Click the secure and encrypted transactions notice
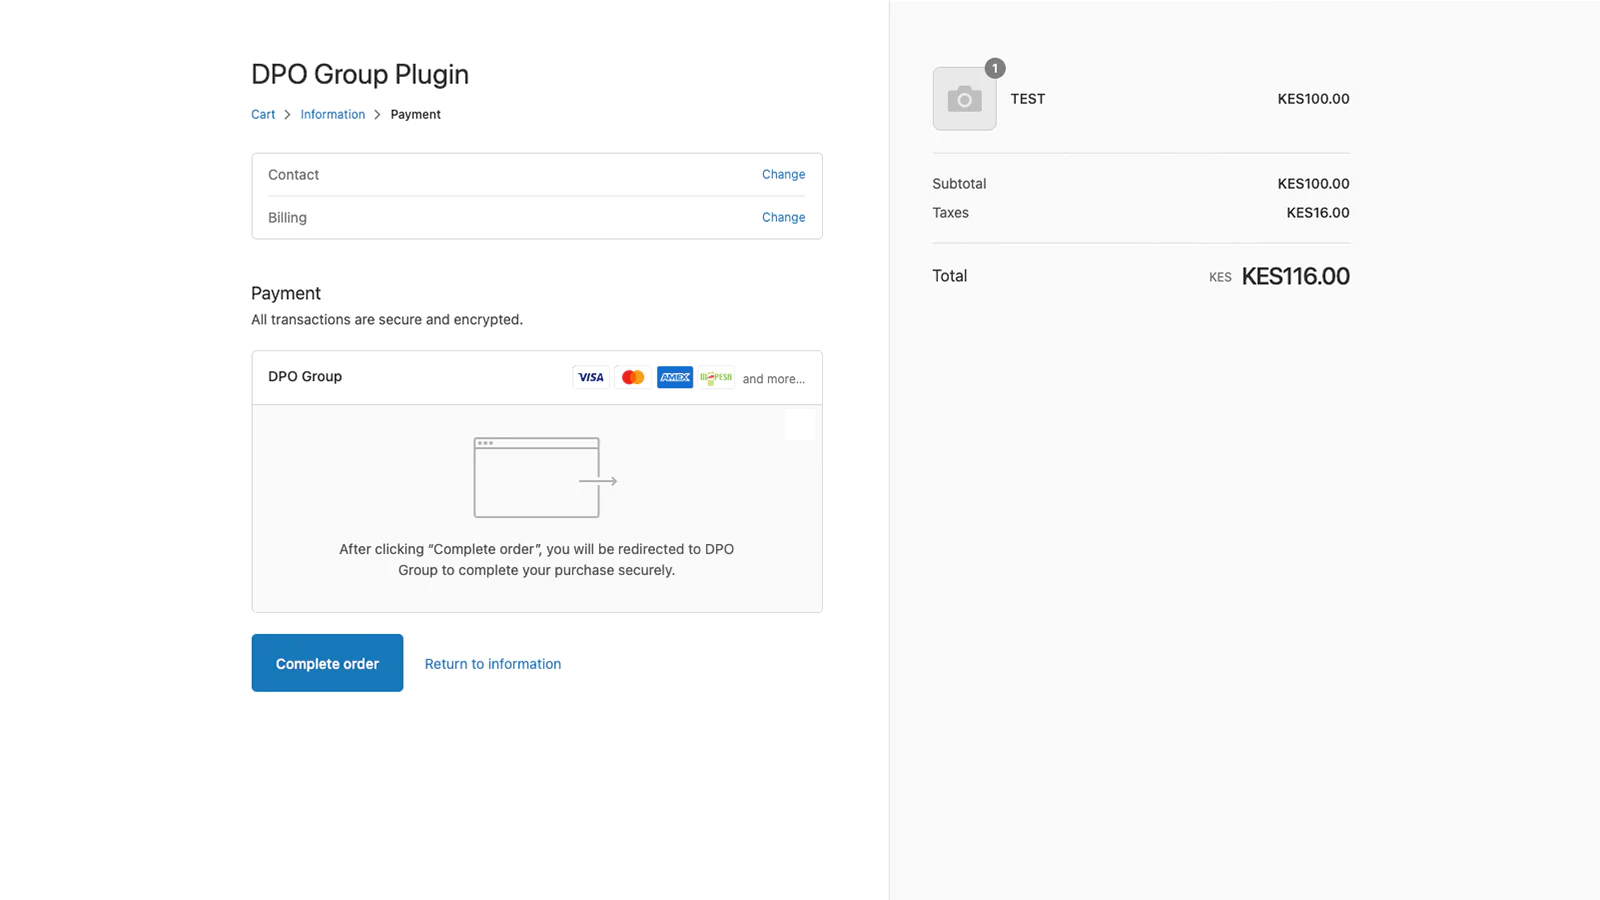Image resolution: width=1600 pixels, height=900 pixels. (387, 320)
